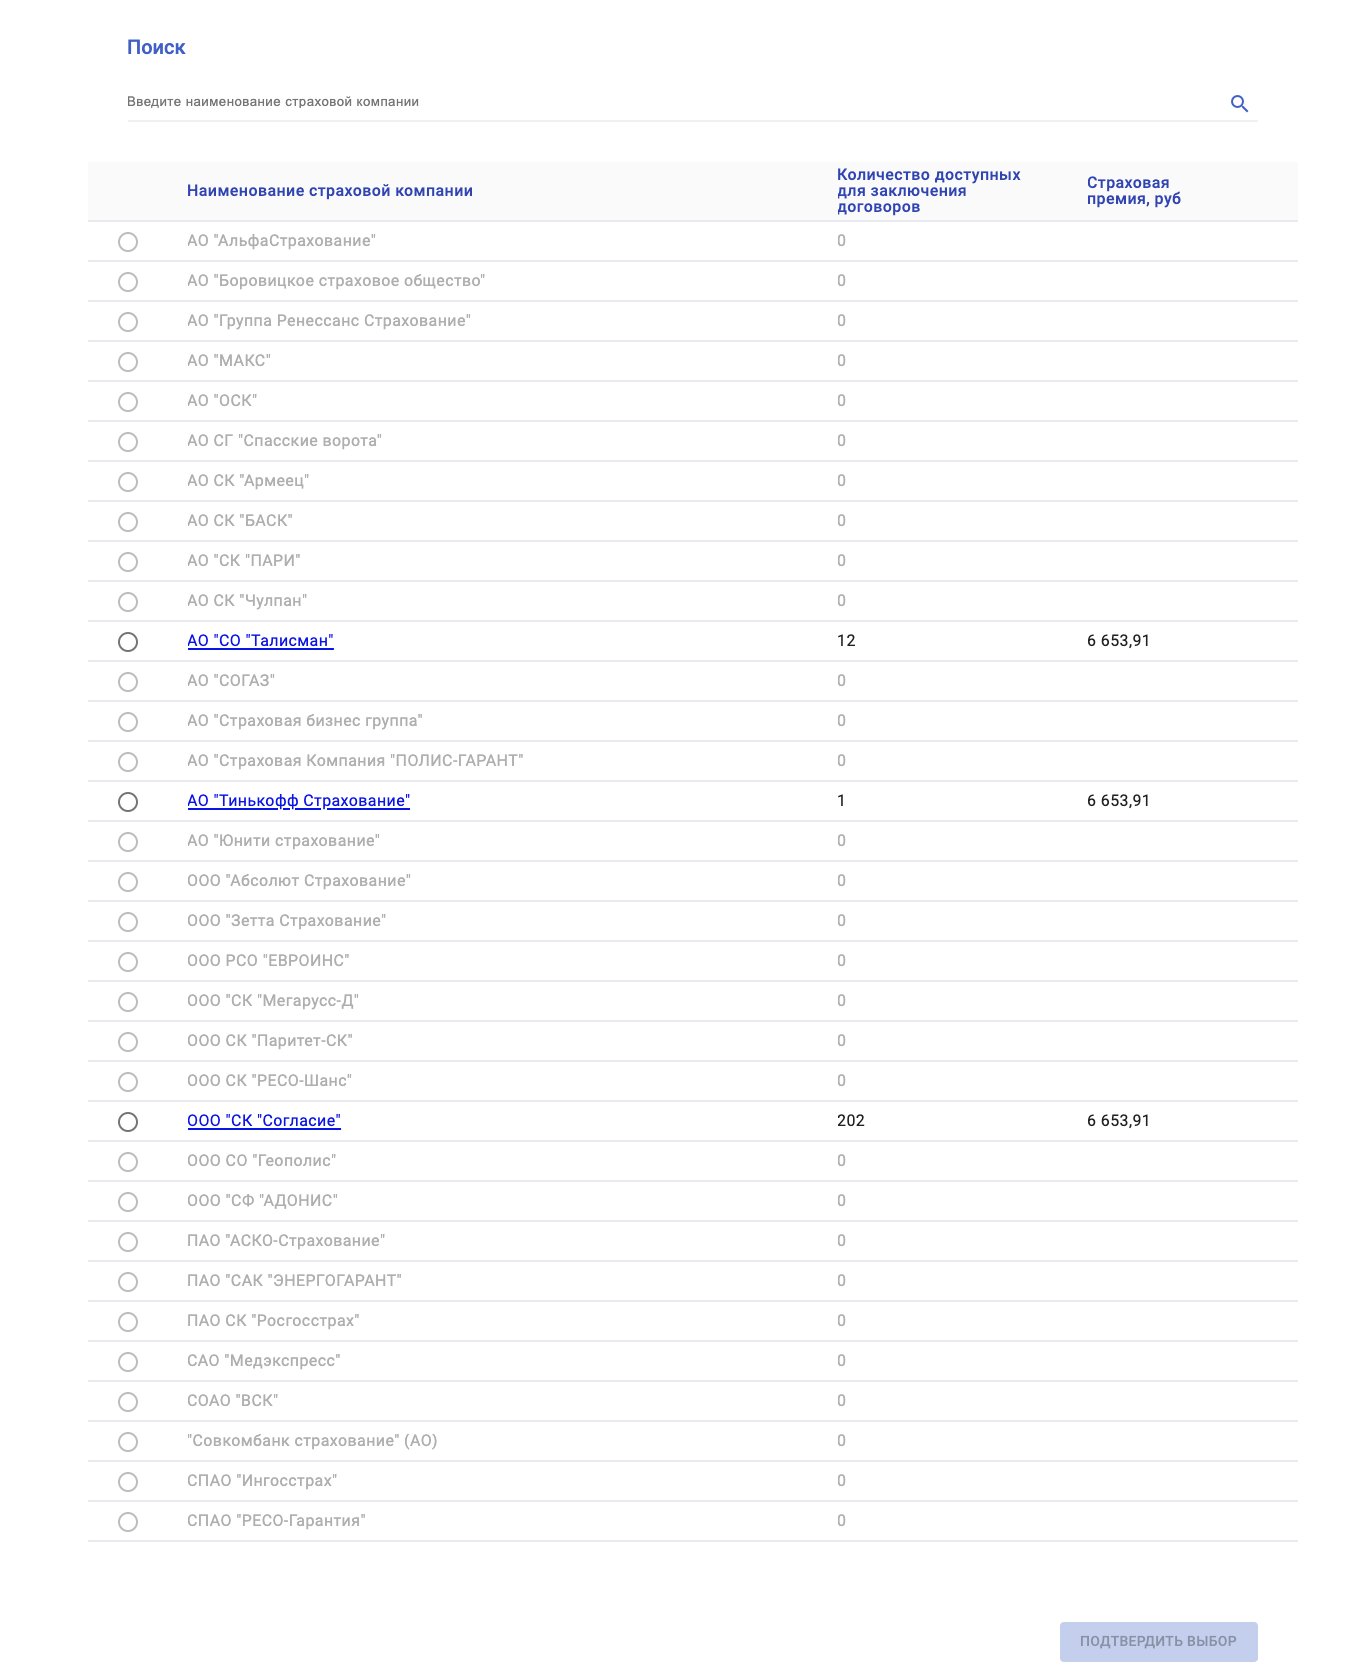
Task: Click the premium 6 653,91 in Согласие row
Action: [x=1118, y=1121]
